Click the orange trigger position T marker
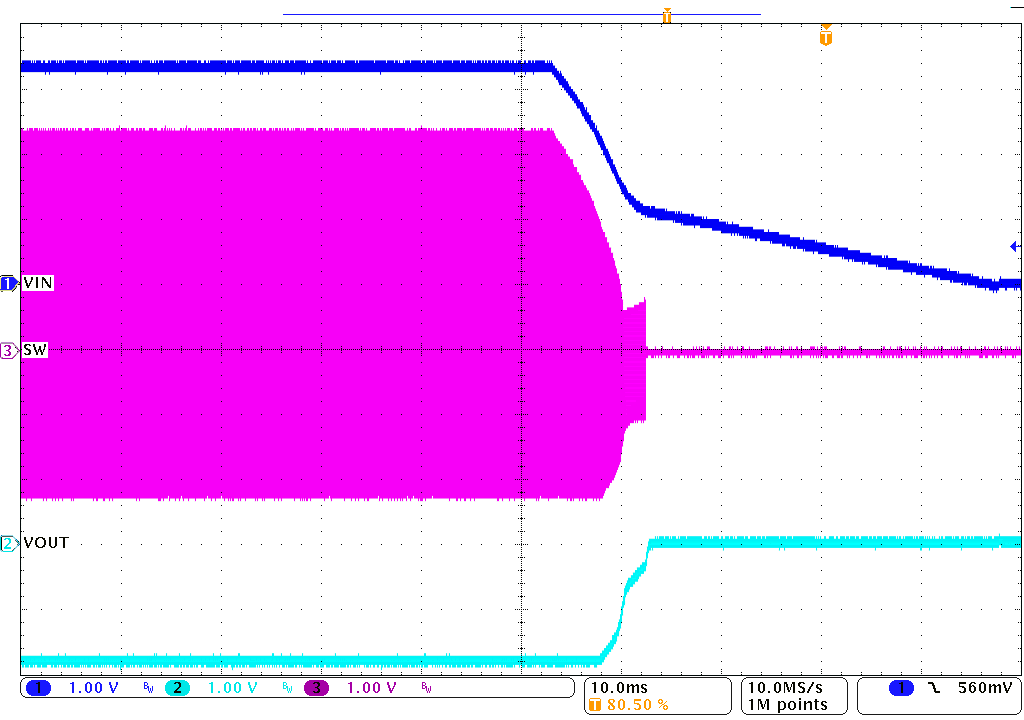This screenshot has width=1024, height=720. (825, 35)
